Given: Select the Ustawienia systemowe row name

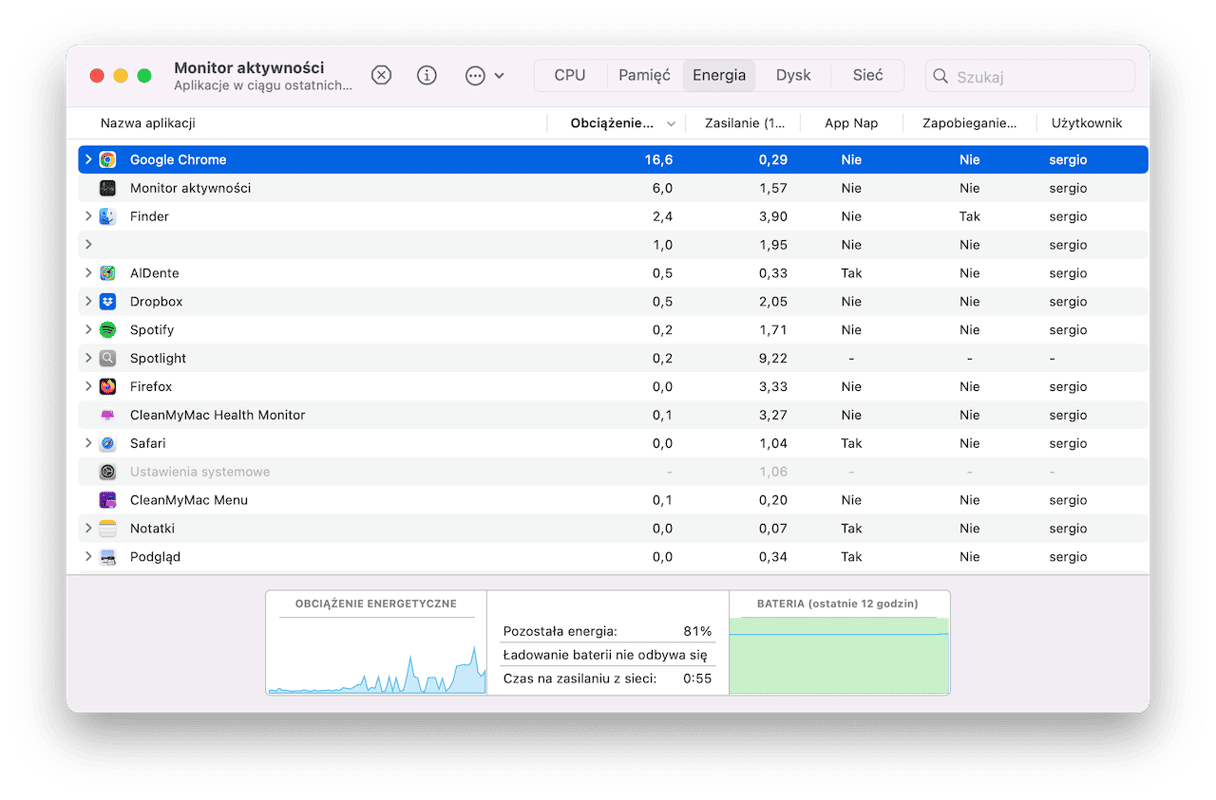Looking at the screenshot, I should click(x=200, y=472).
